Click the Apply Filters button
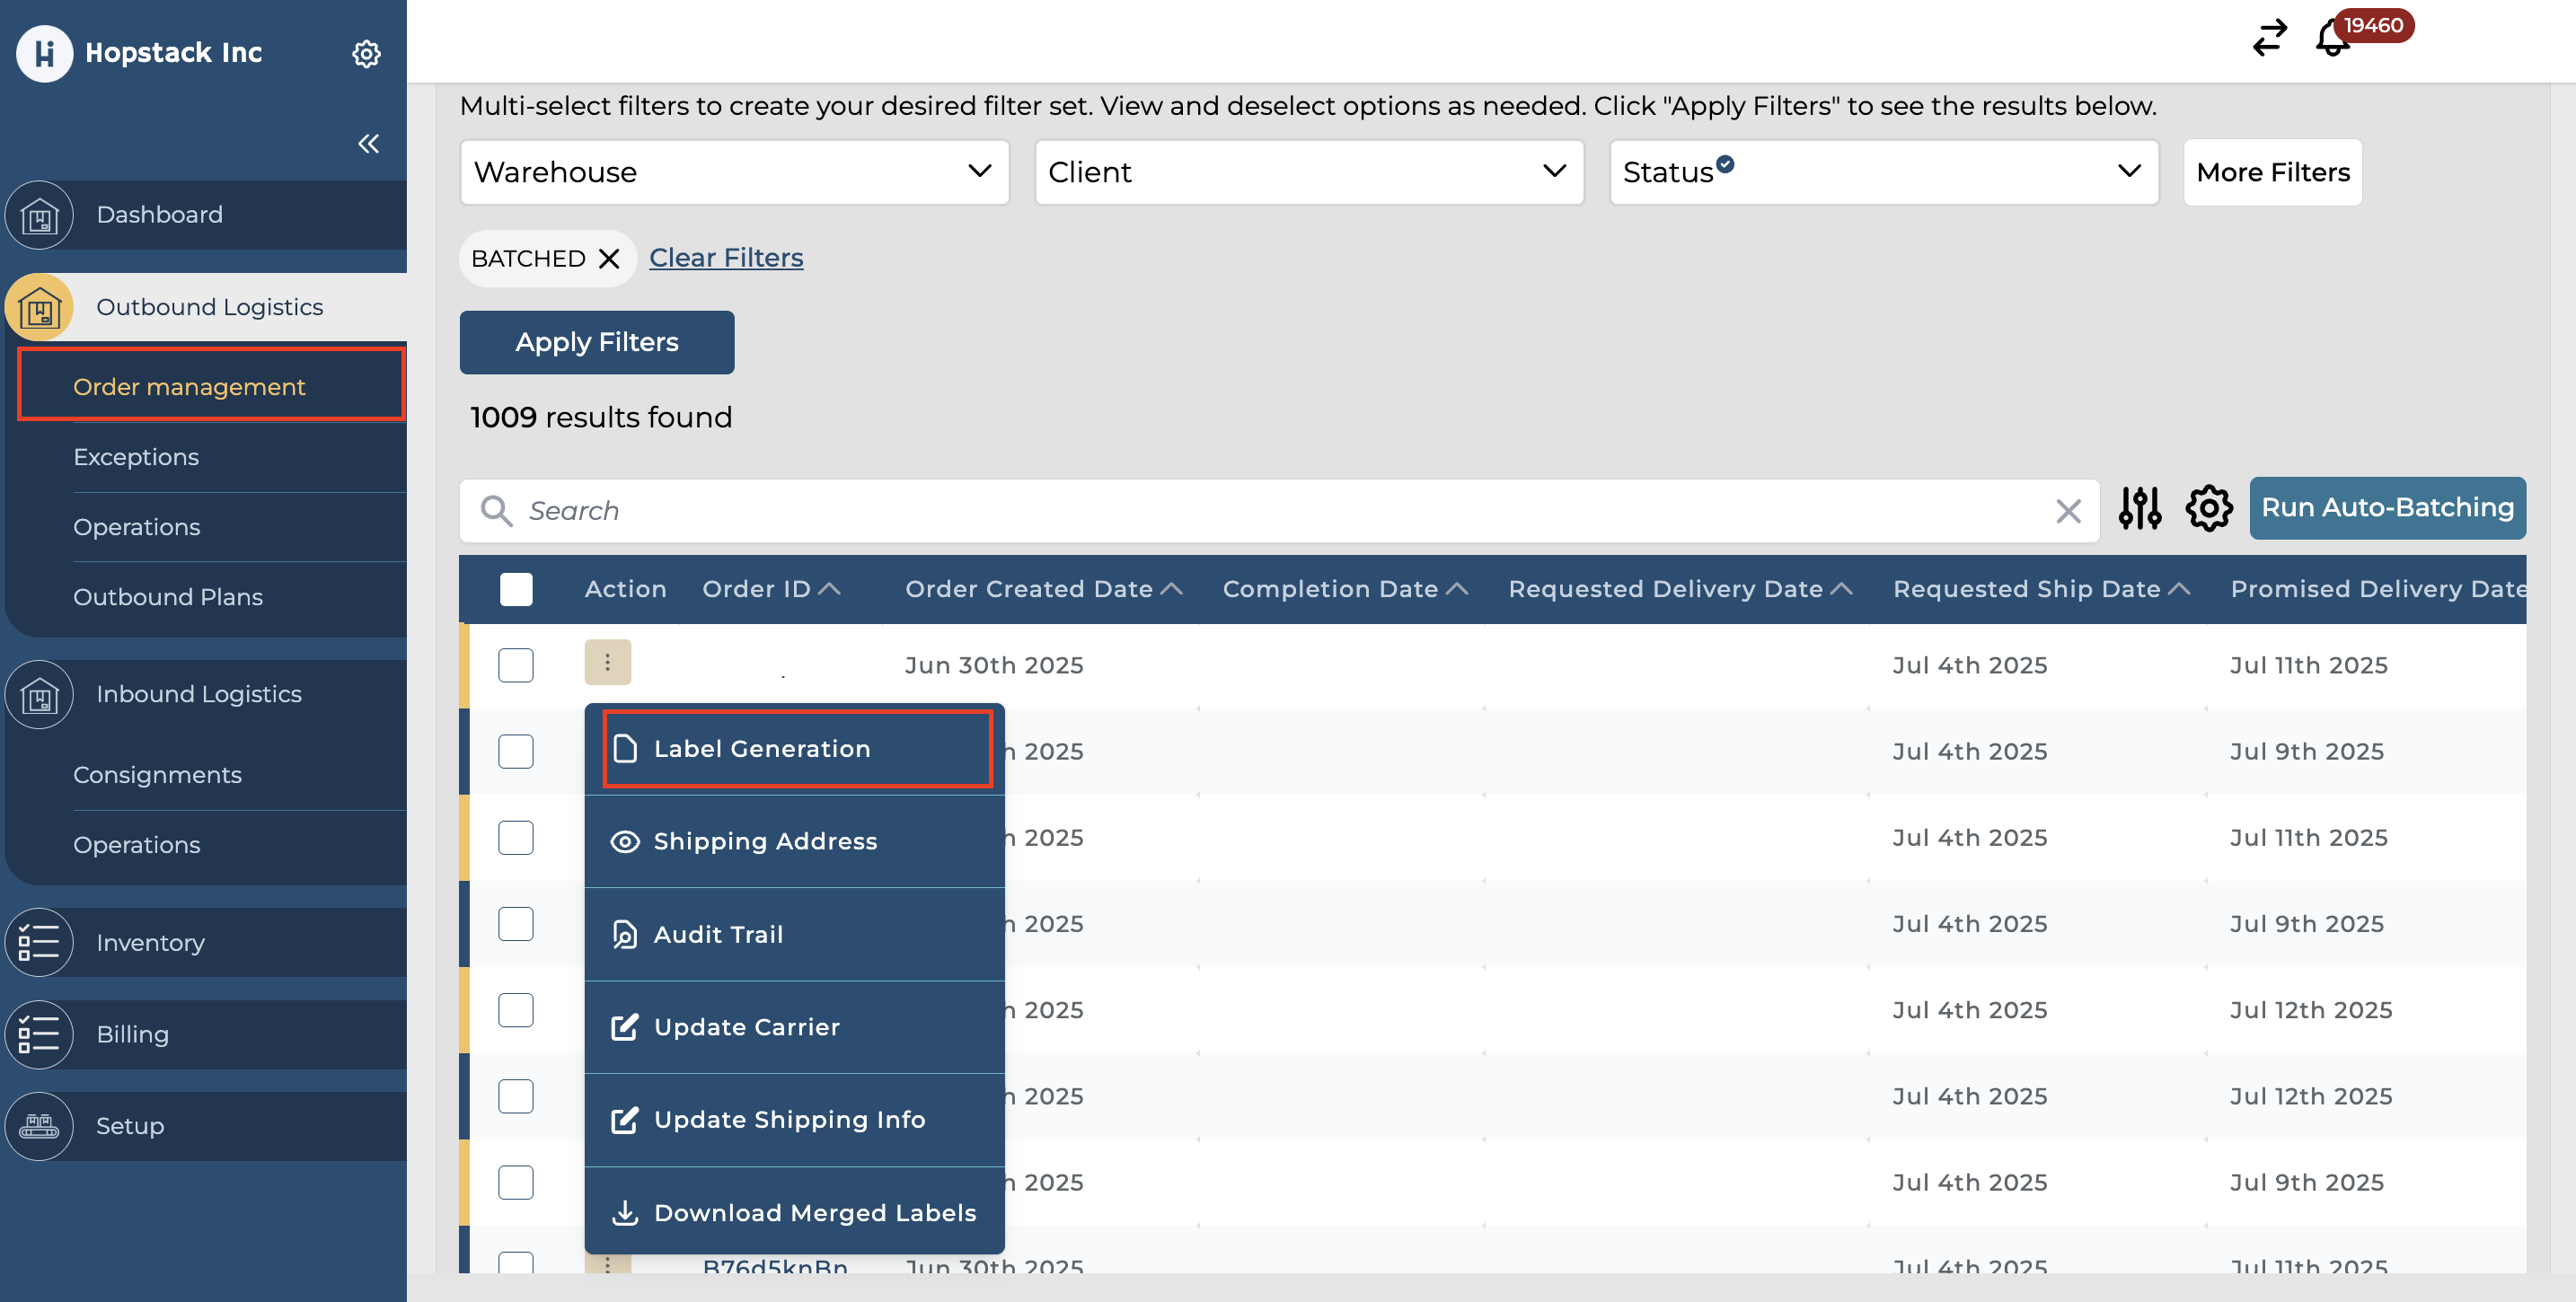2576x1302 pixels. (x=597, y=342)
